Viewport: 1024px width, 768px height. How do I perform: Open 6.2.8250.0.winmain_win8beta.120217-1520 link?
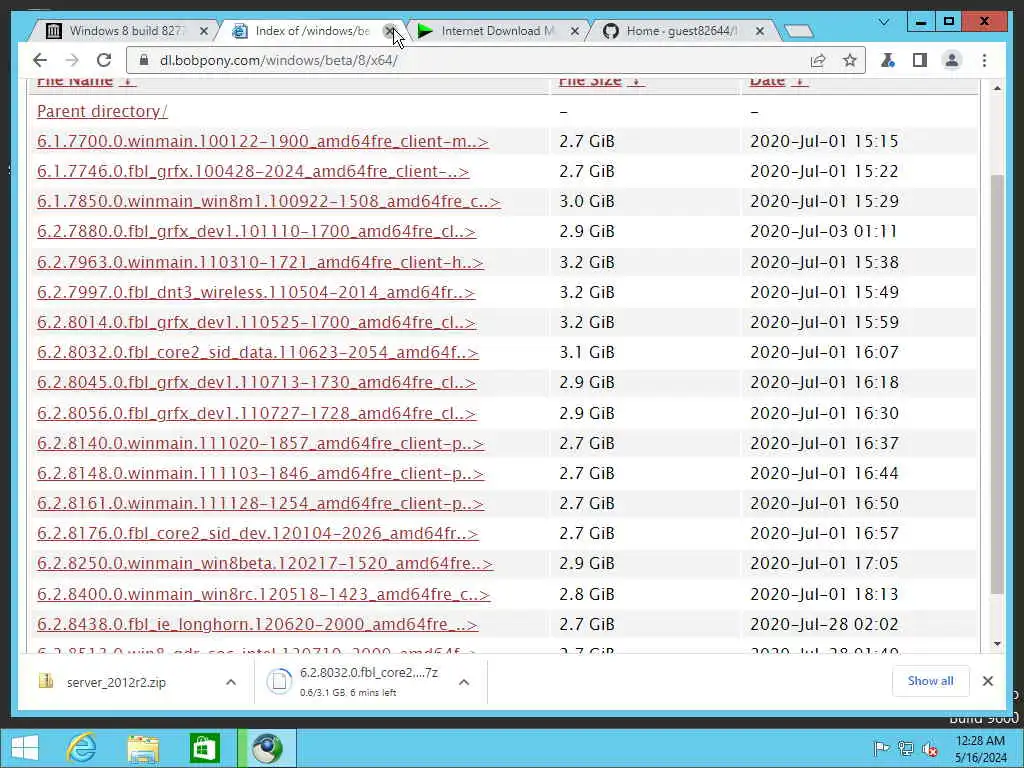click(x=264, y=563)
